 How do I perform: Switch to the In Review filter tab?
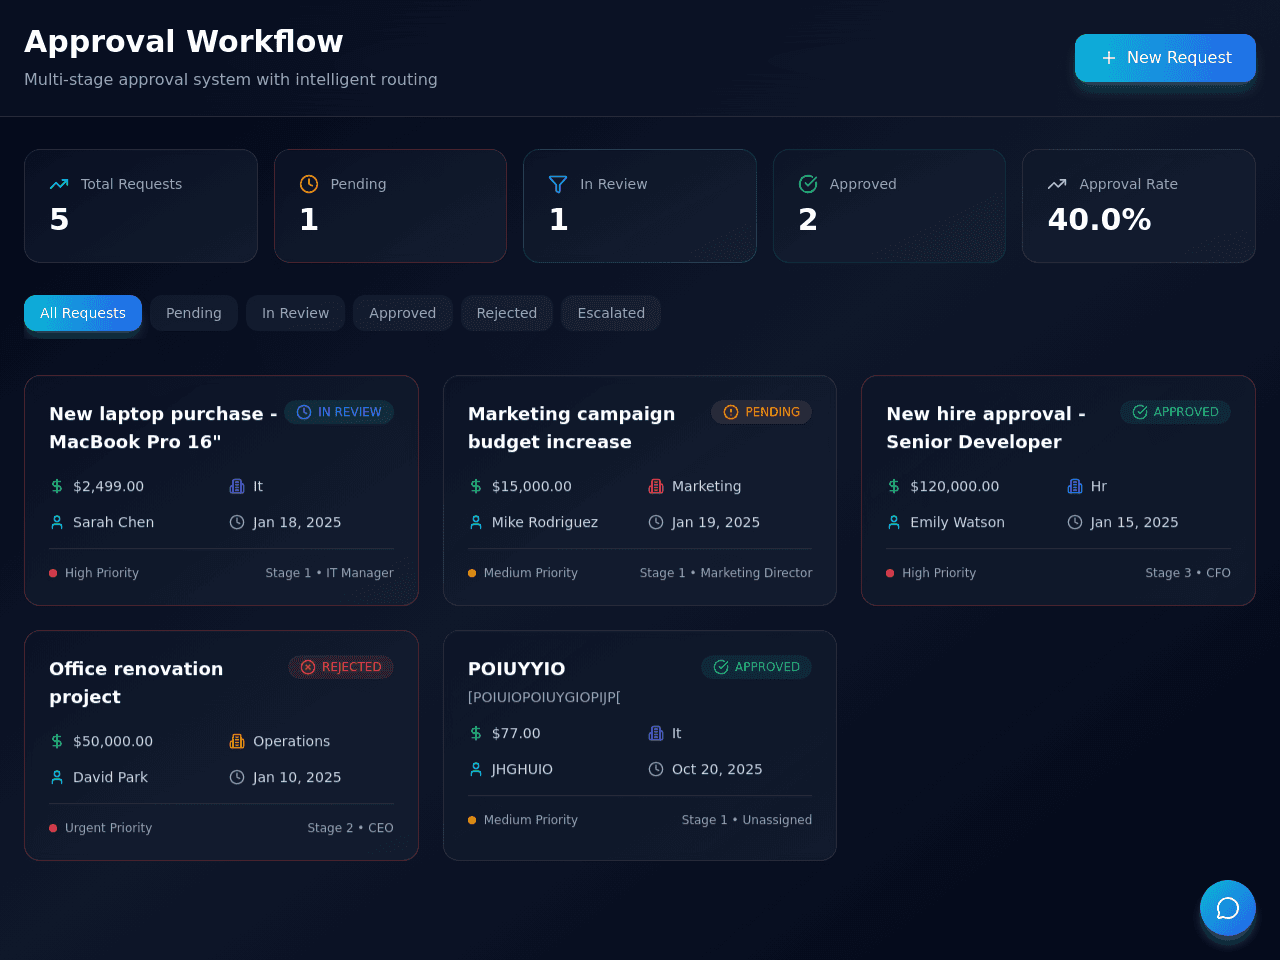(x=295, y=313)
